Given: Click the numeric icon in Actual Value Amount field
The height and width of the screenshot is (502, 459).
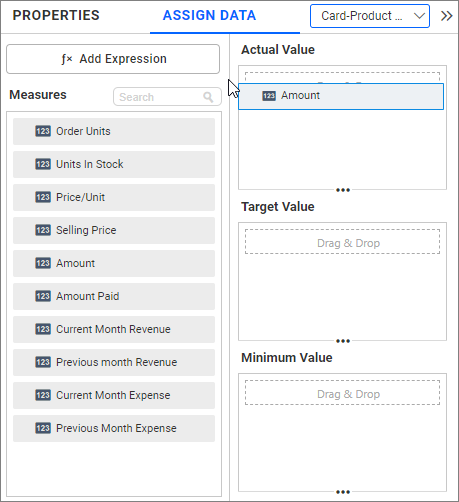Looking at the screenshot, I should (x=269, y=96).
